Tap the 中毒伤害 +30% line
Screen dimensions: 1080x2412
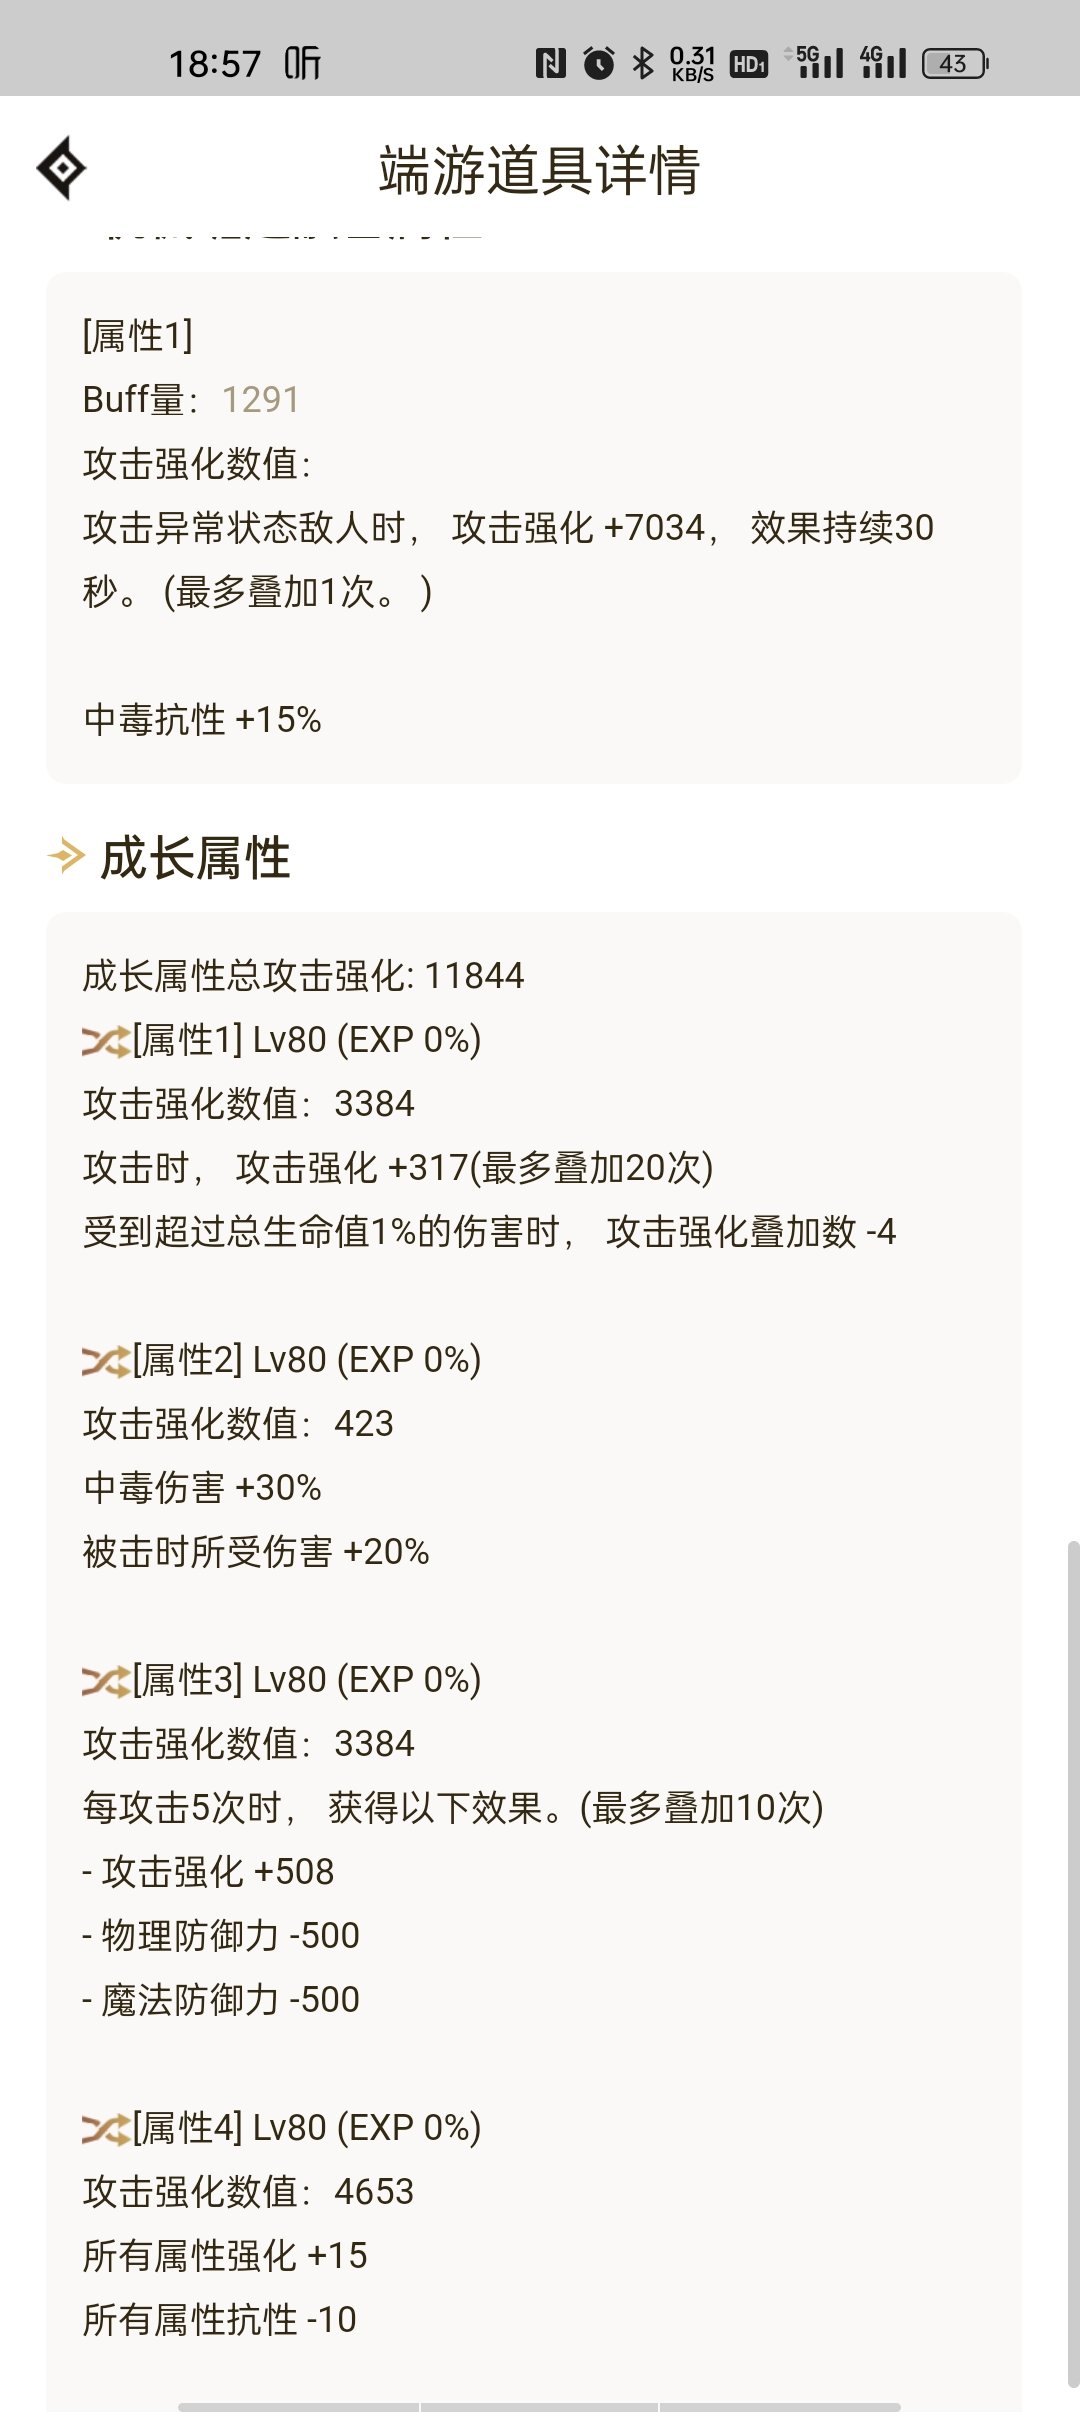202,1488
